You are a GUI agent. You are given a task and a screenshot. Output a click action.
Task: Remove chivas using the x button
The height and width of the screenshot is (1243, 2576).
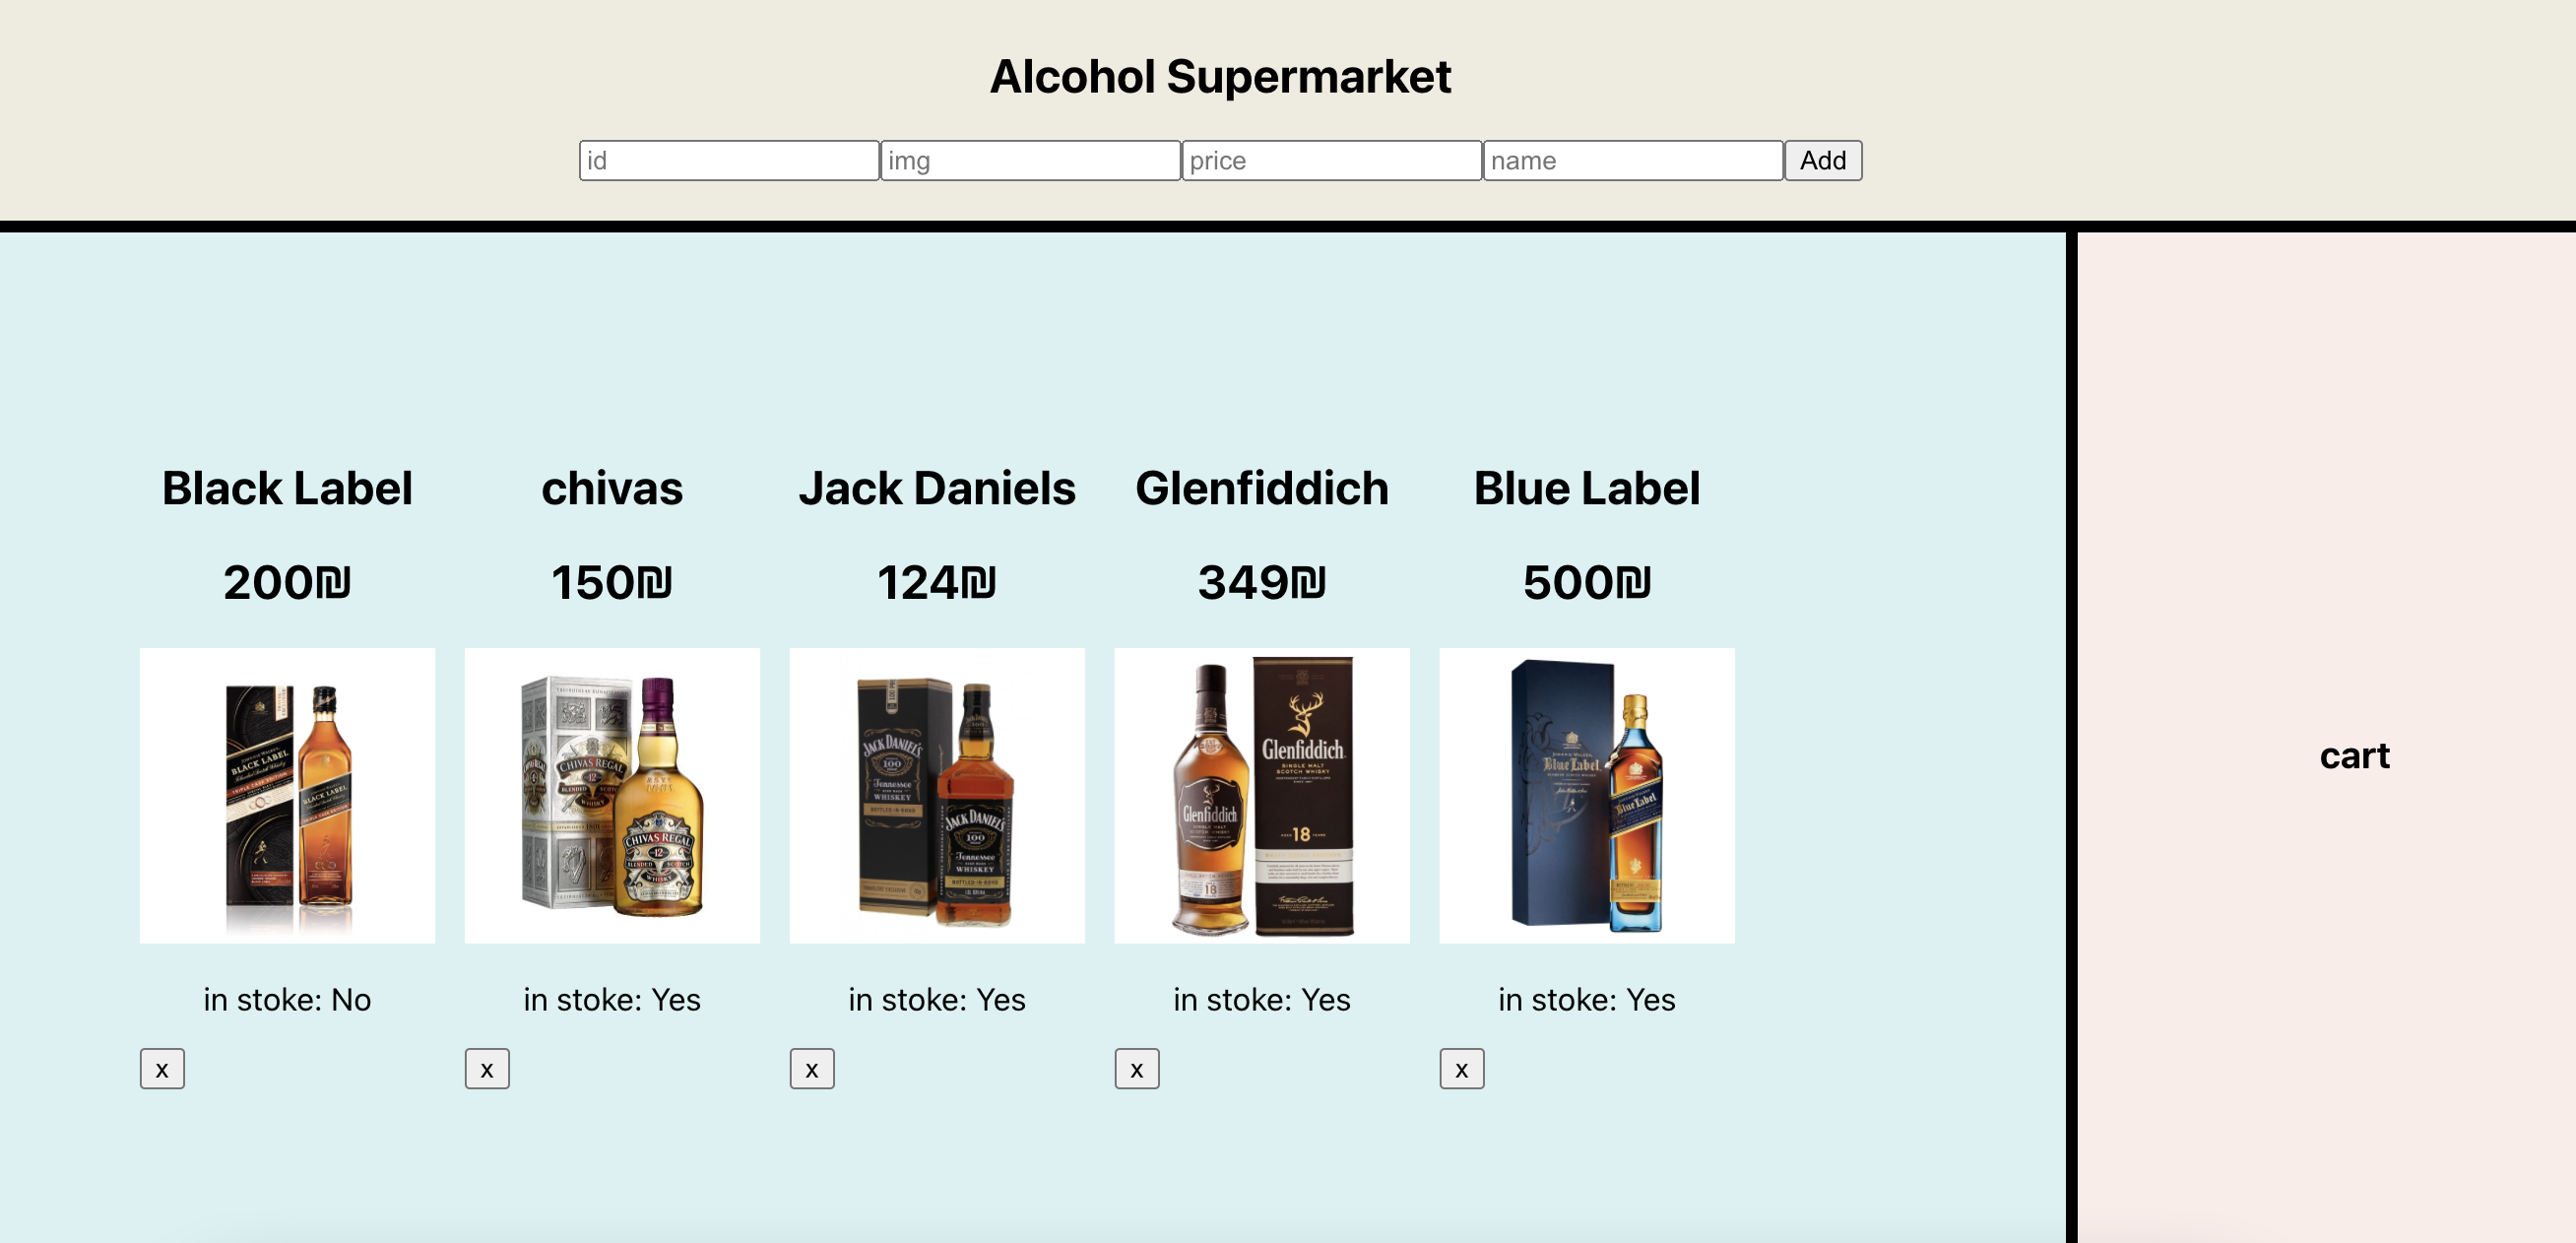tap(486, 1068)
